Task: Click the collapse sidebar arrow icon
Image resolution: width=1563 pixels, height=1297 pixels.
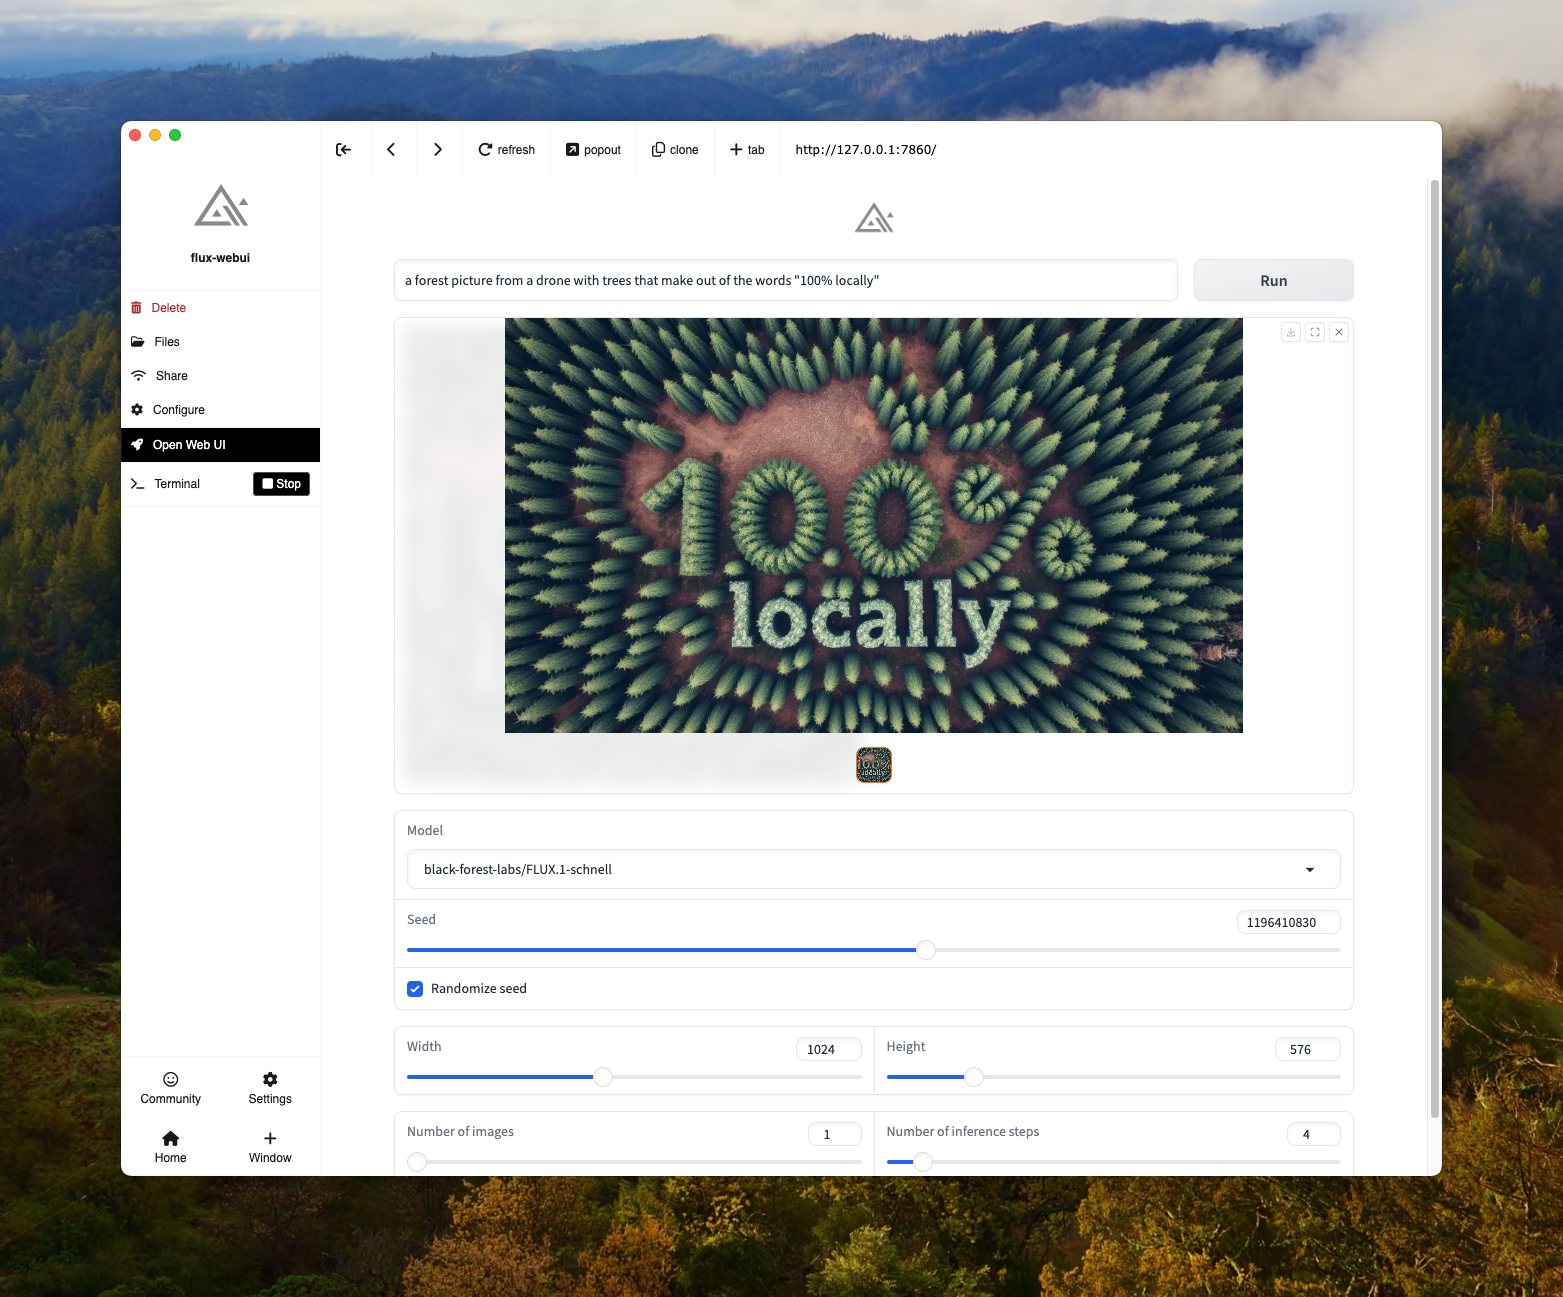Action: click(x=344, y=150)
